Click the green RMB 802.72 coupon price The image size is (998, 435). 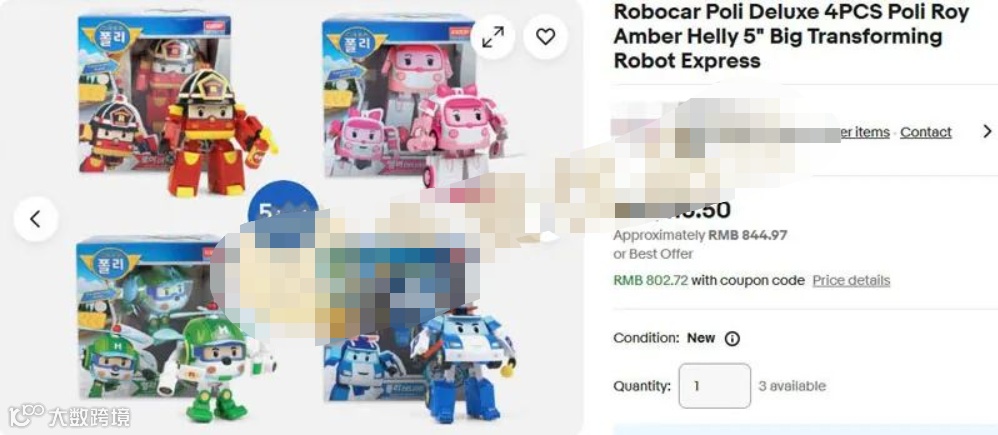tap(650, 280)
